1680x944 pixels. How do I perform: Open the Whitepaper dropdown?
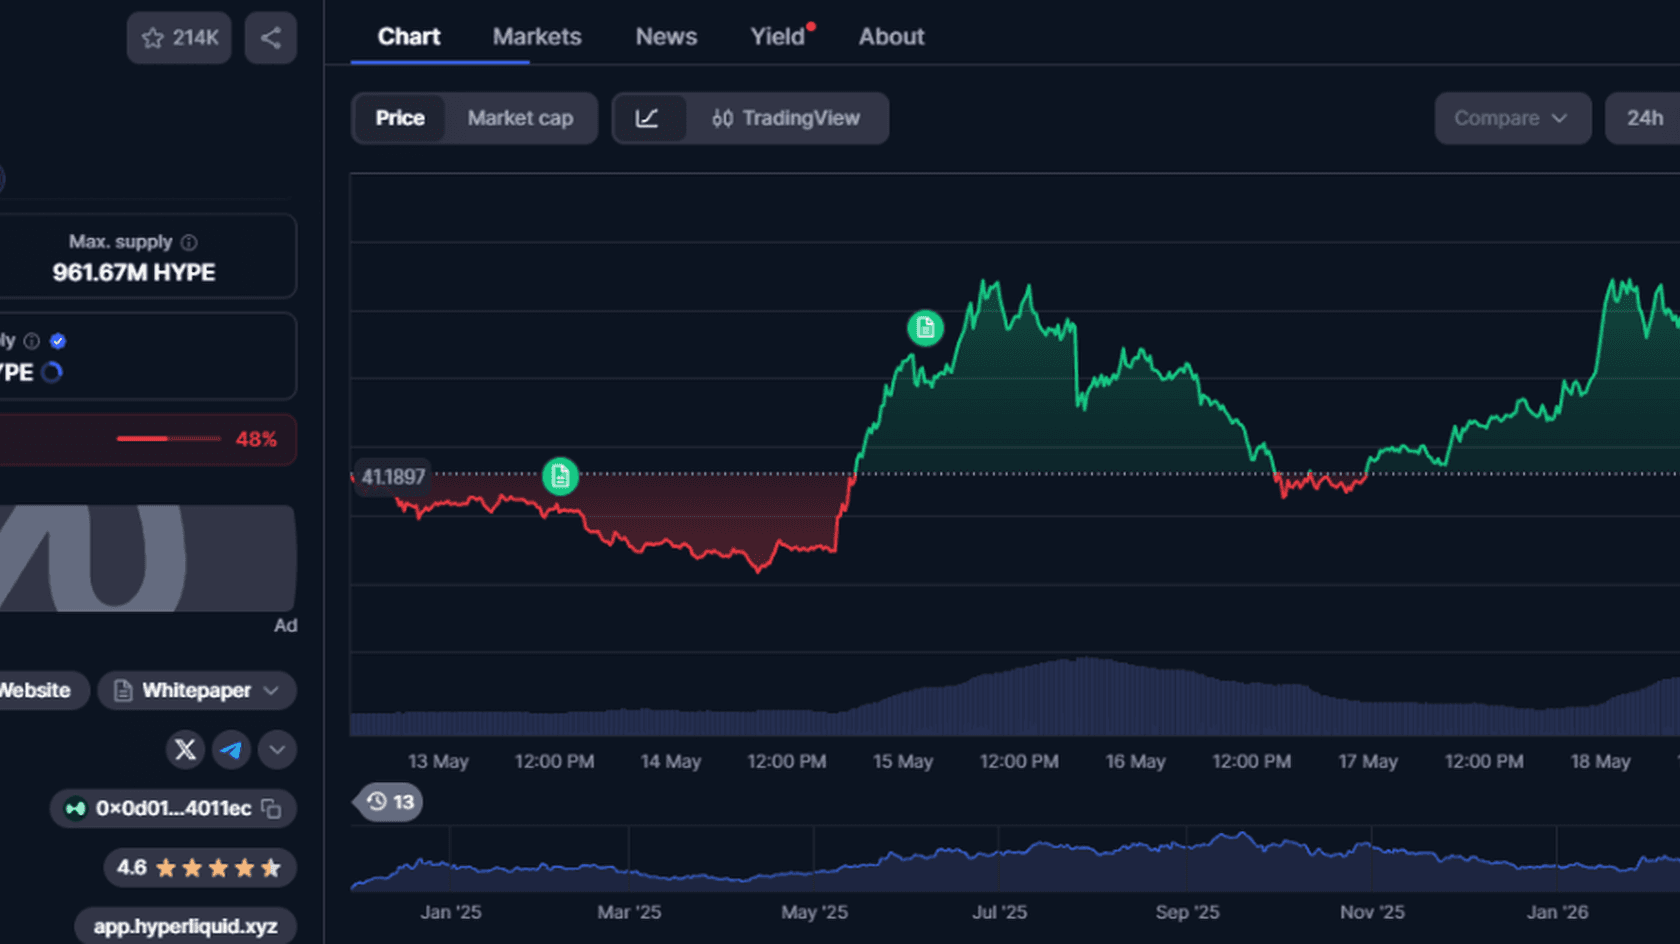pyautogui.click(x=196, y=690)
